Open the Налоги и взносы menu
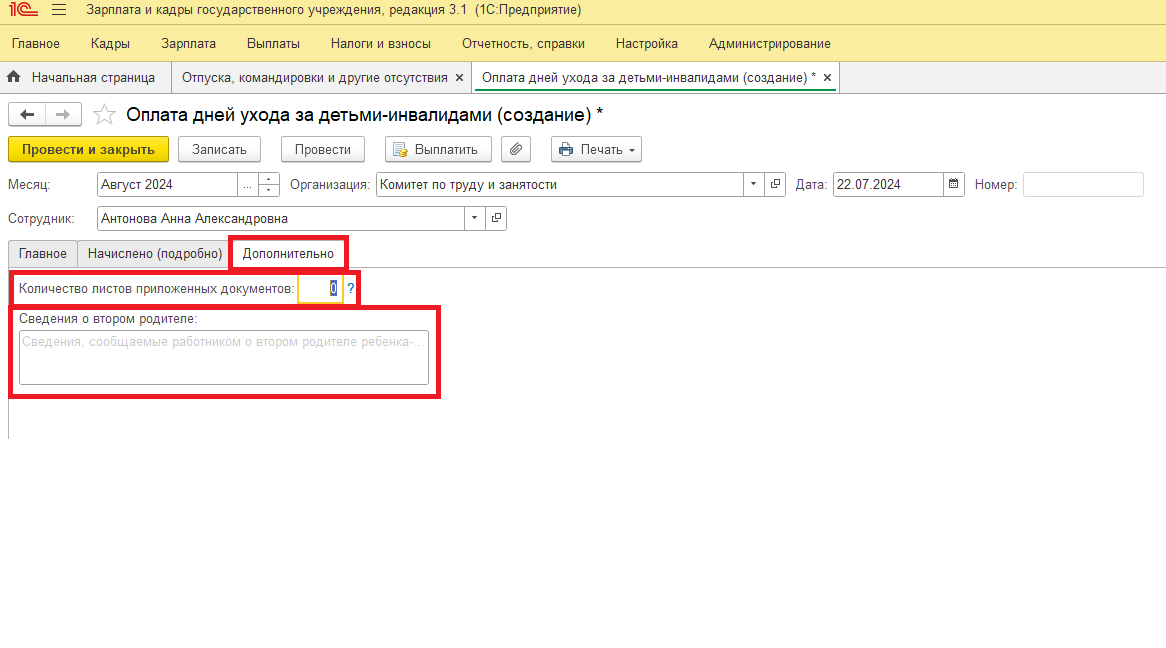The width and height of the screenshot is (1166, 648). click(x=381, y=43)
